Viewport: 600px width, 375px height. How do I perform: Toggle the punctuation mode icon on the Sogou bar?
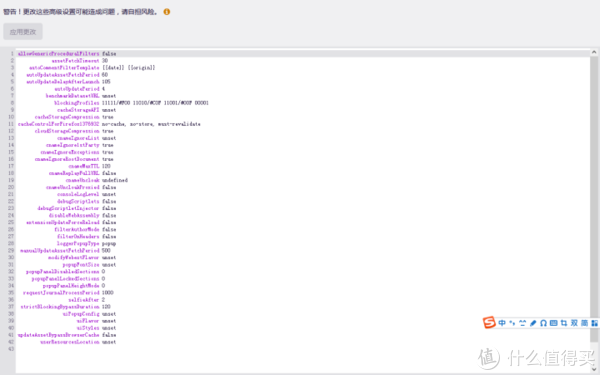point(512,323)
